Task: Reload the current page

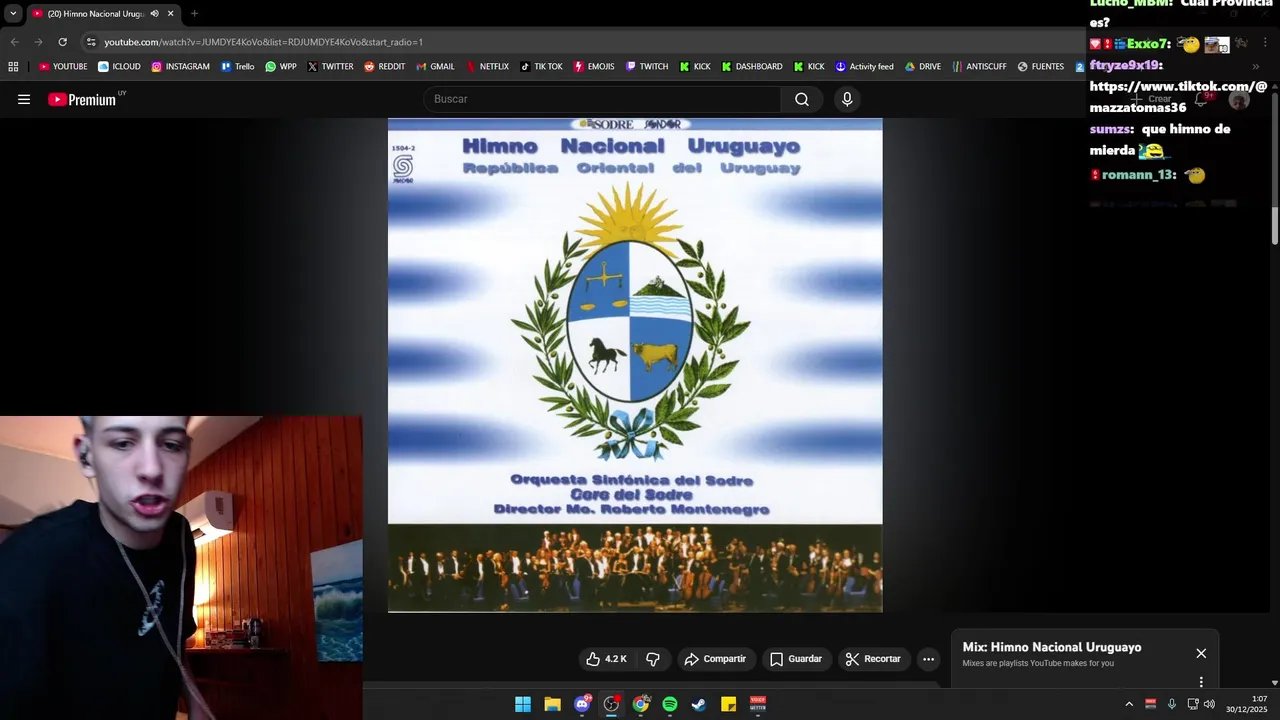Action: (62, 42)
